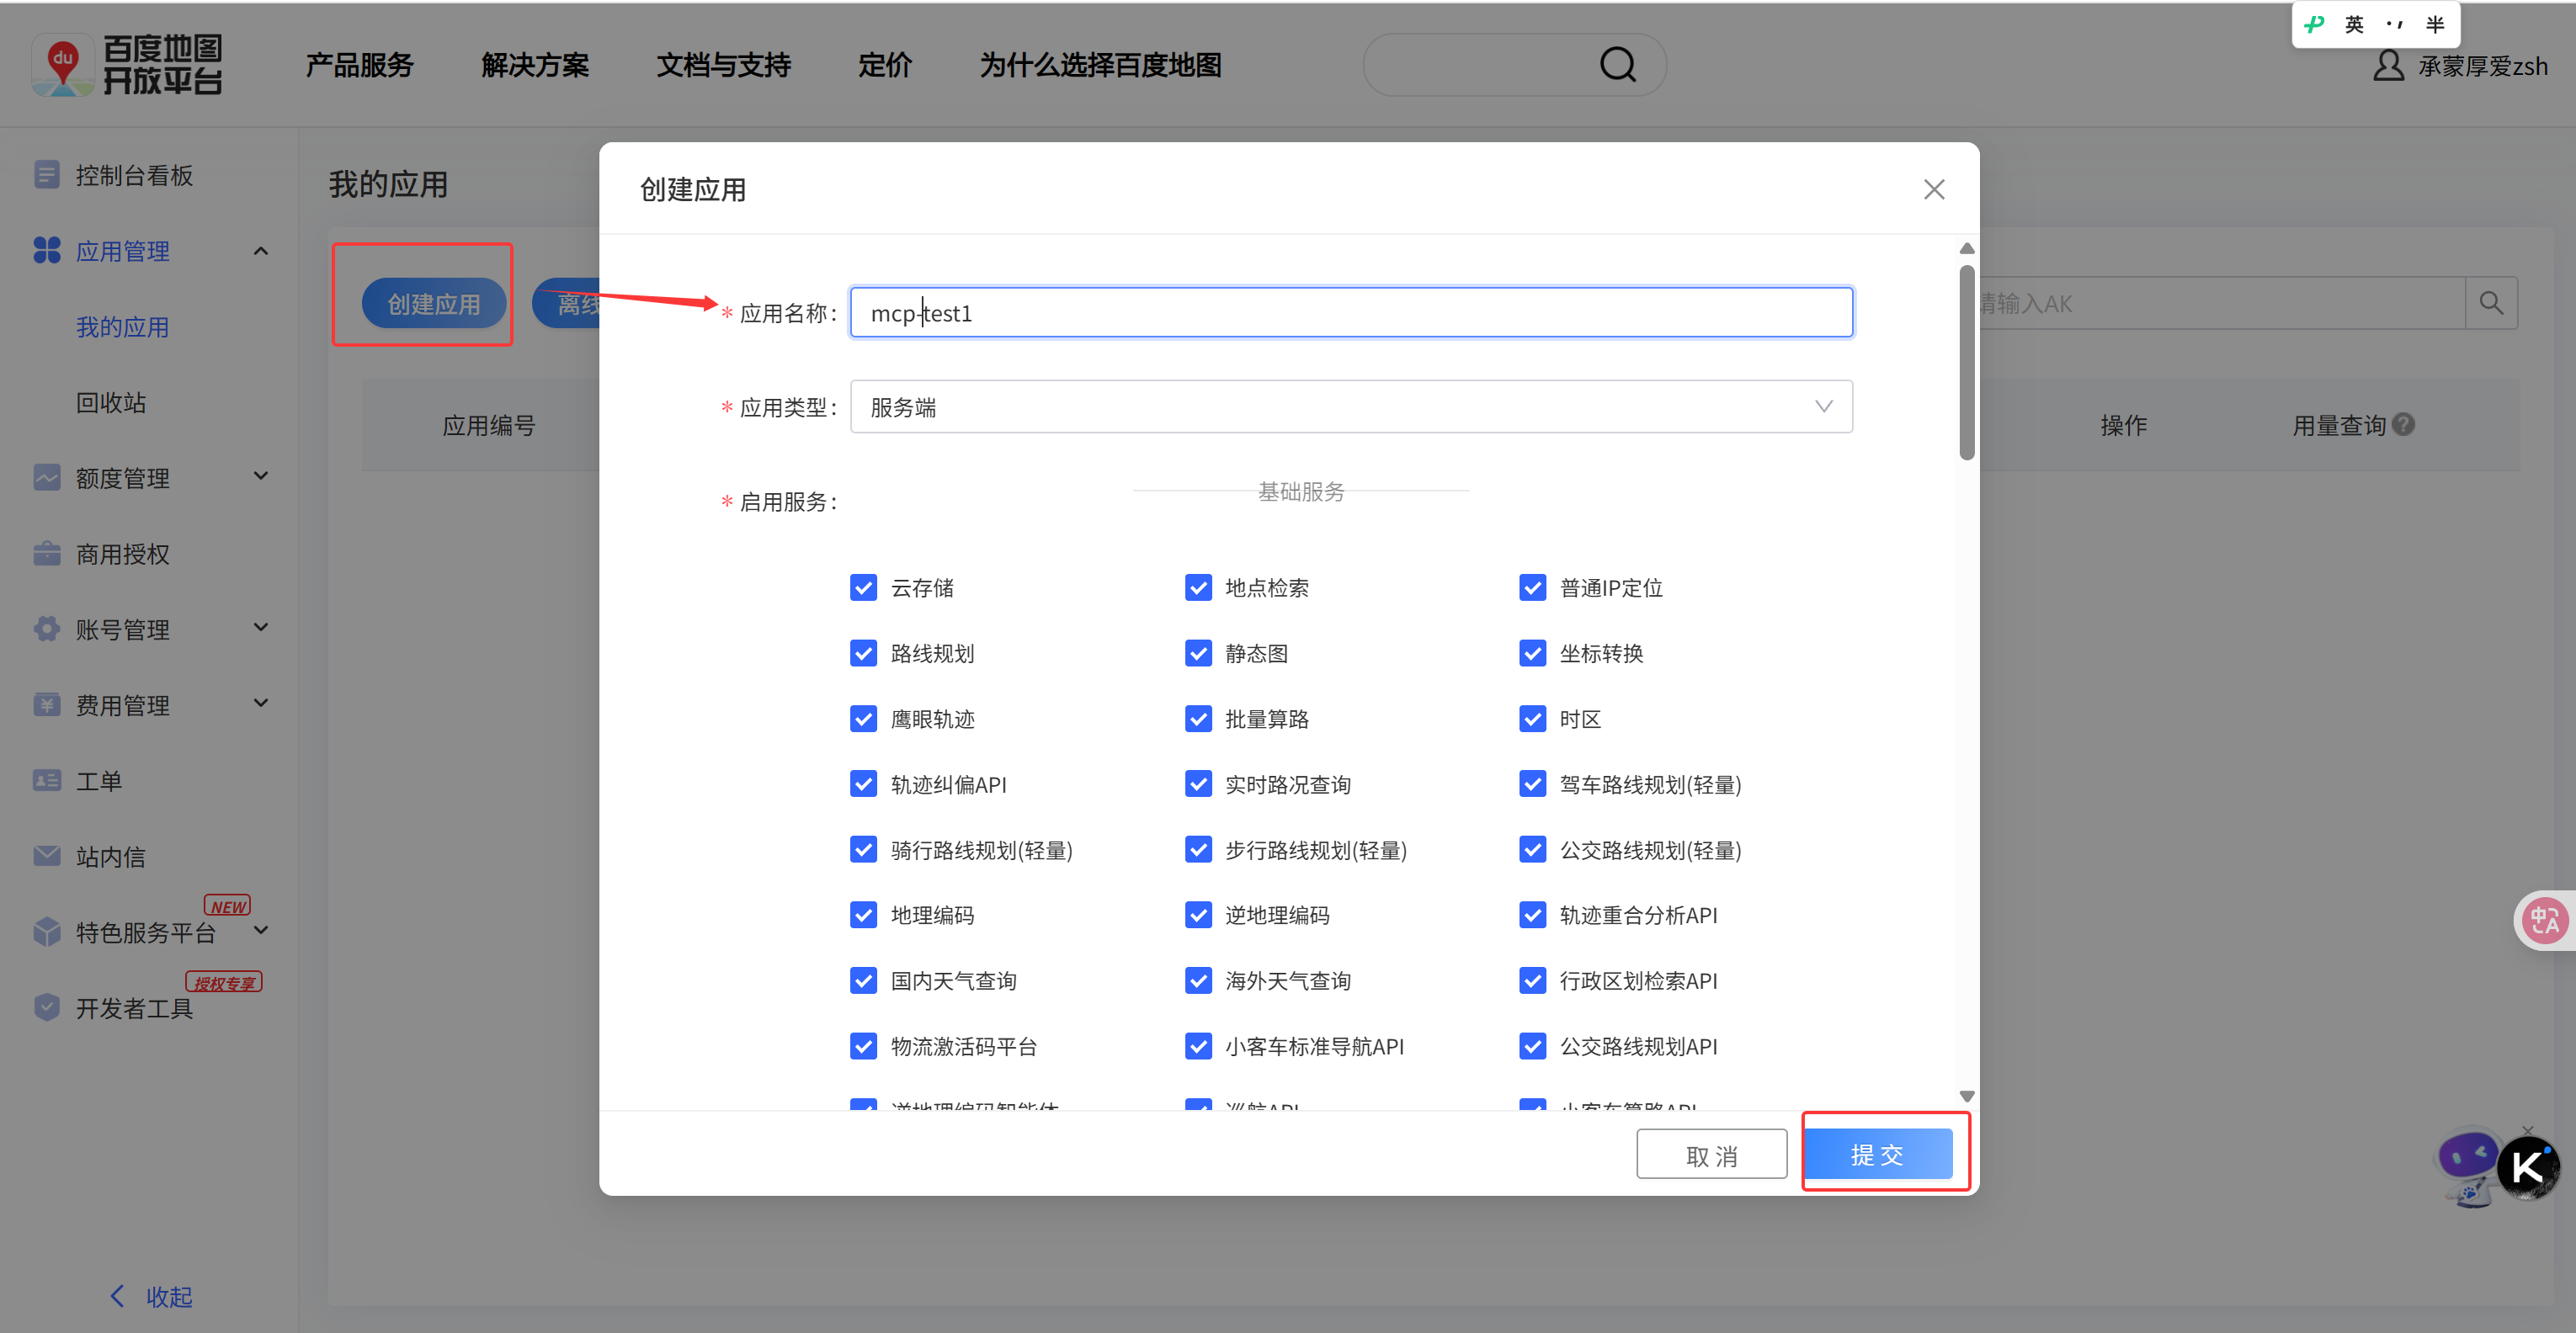Image resolution: width=2576 pixels, height=1333 pixels.
Task: Open the 应用类型 dropdown
Action: click(x=1350, y=407)
